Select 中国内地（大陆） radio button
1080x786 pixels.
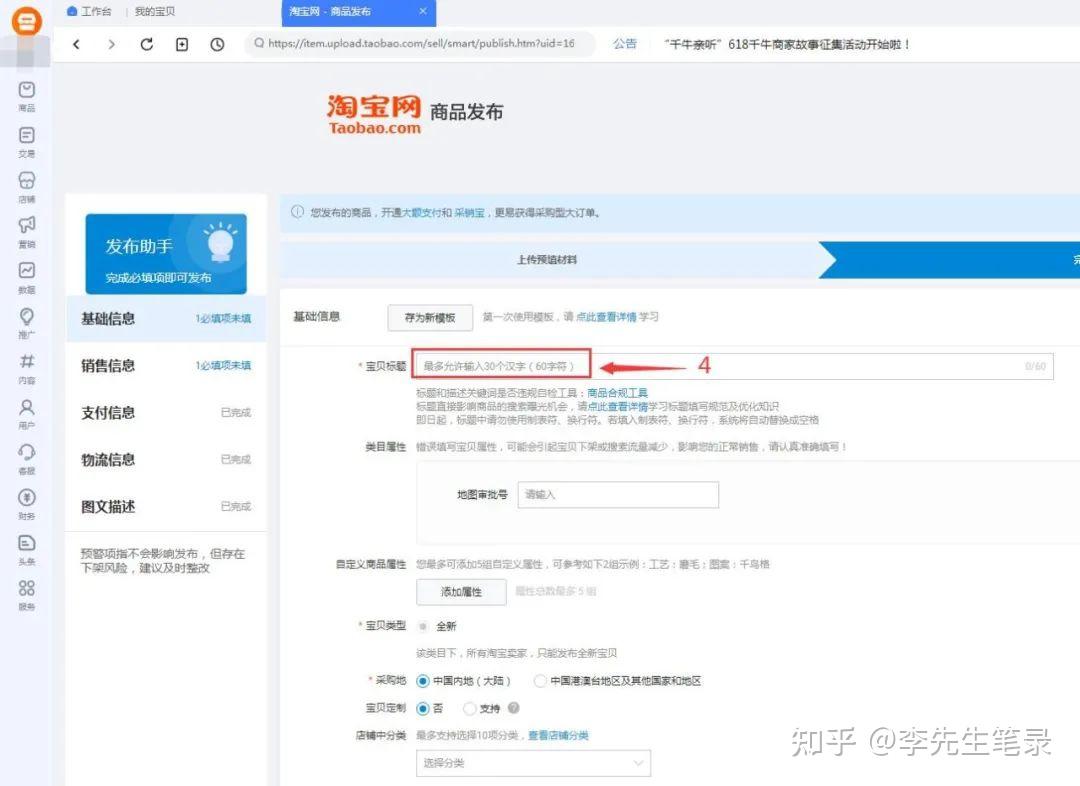tap(423, 681)
